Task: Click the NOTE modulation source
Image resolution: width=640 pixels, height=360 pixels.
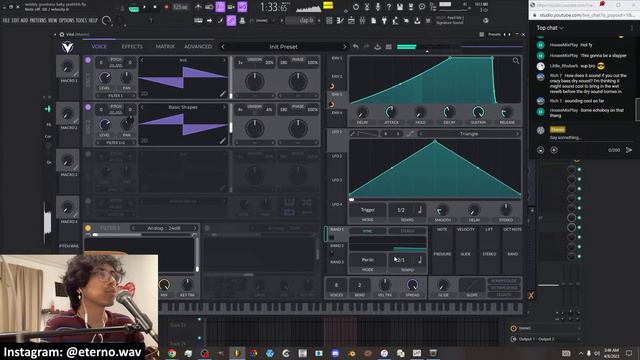Action: pyautogui.click(x=442, y=229)
